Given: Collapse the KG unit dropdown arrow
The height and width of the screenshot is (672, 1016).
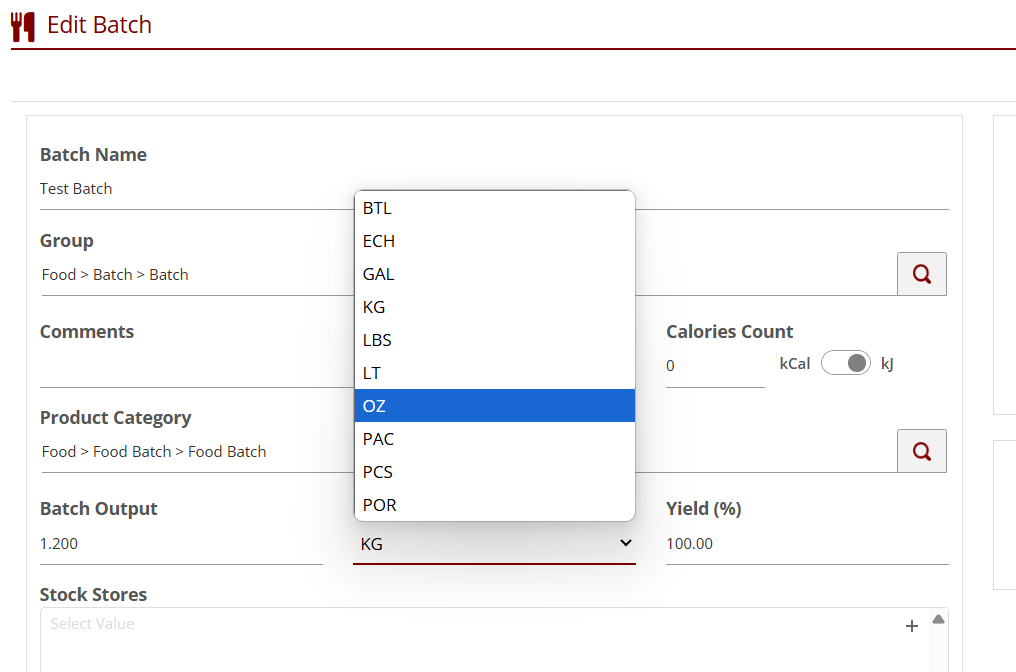Looking at the screenshot, I should 626,543.
